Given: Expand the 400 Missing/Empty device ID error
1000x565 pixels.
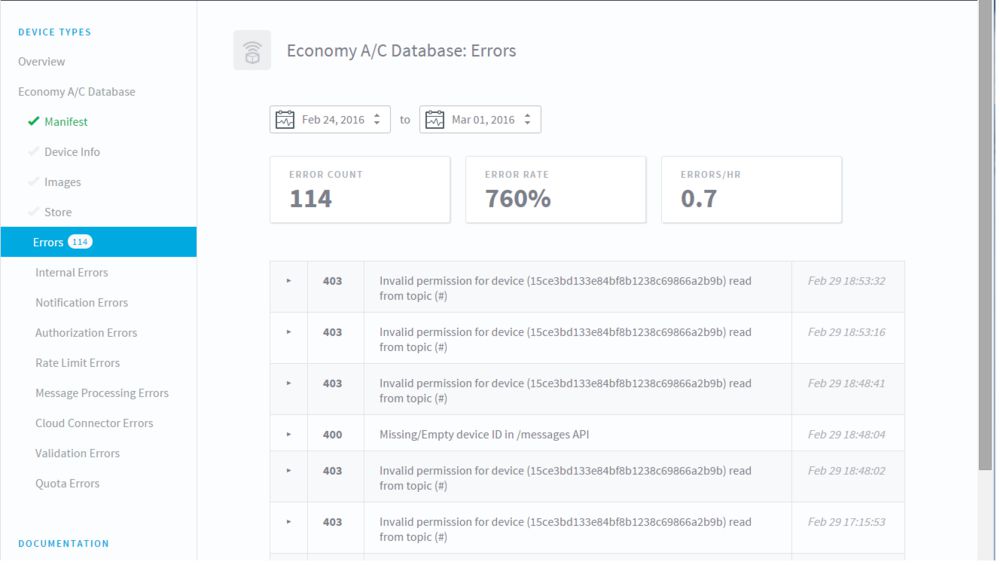Looking at the screenshot, I should [x=290, y=435].
